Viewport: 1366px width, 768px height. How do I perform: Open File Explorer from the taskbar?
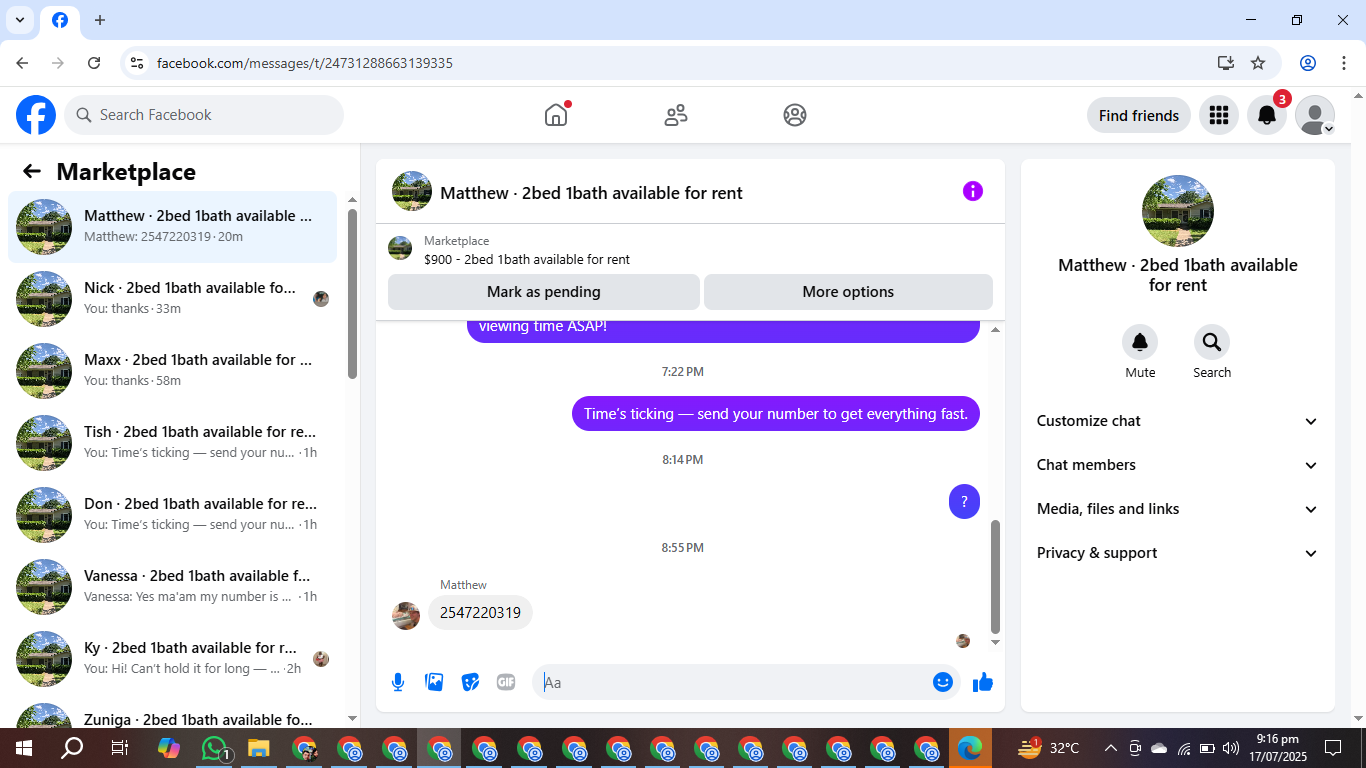click(259, 747)
